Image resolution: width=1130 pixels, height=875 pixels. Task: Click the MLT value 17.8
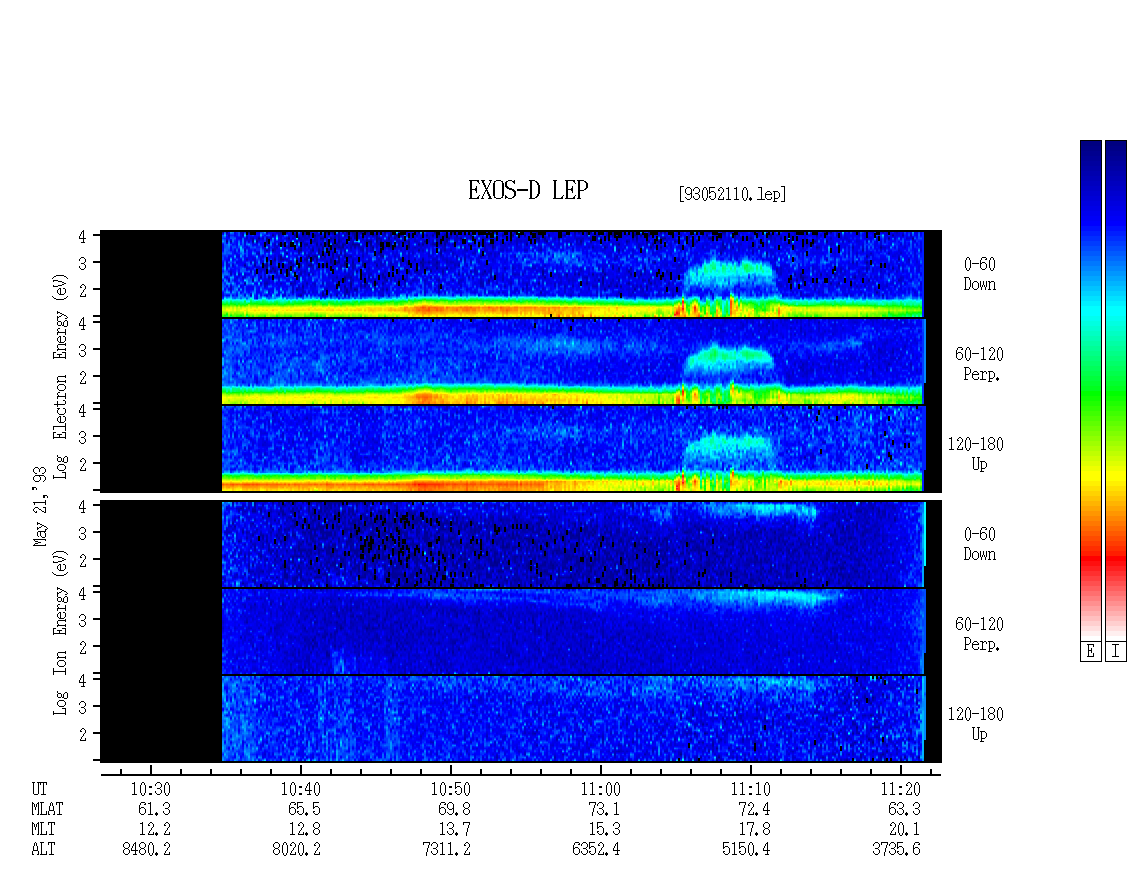pos(754,829)
